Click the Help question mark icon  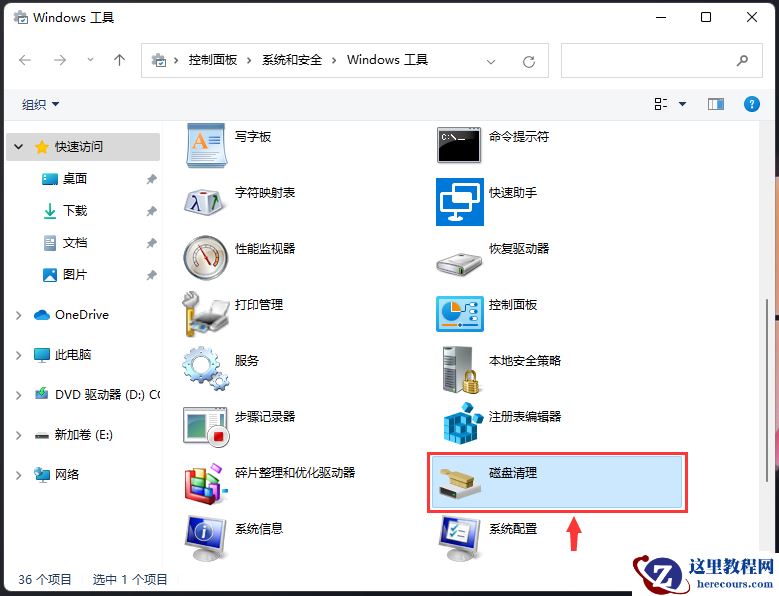pyautogui.click(x=751, y=104)
